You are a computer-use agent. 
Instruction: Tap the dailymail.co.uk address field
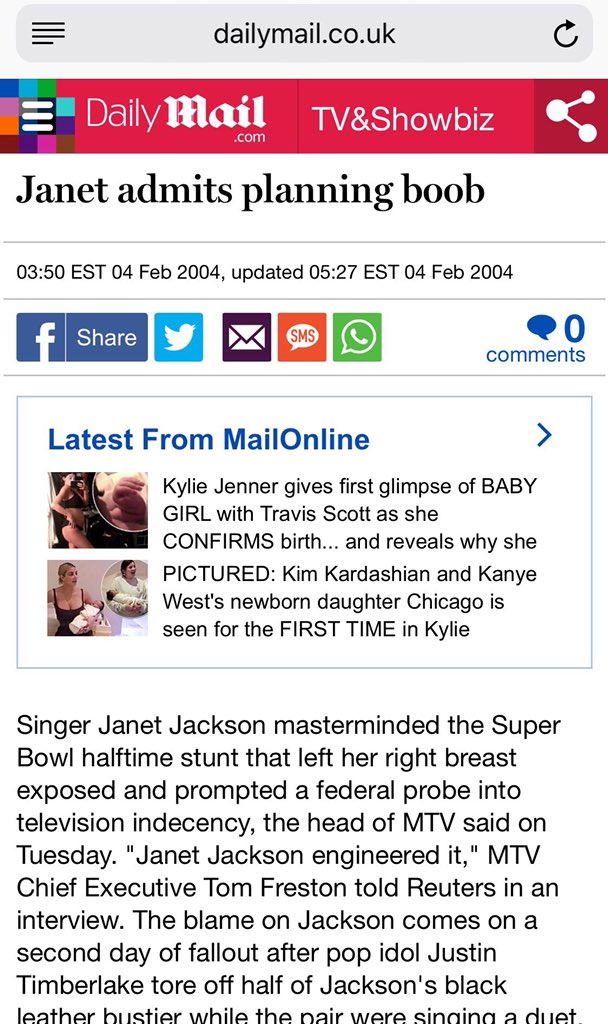pos(304,34)
